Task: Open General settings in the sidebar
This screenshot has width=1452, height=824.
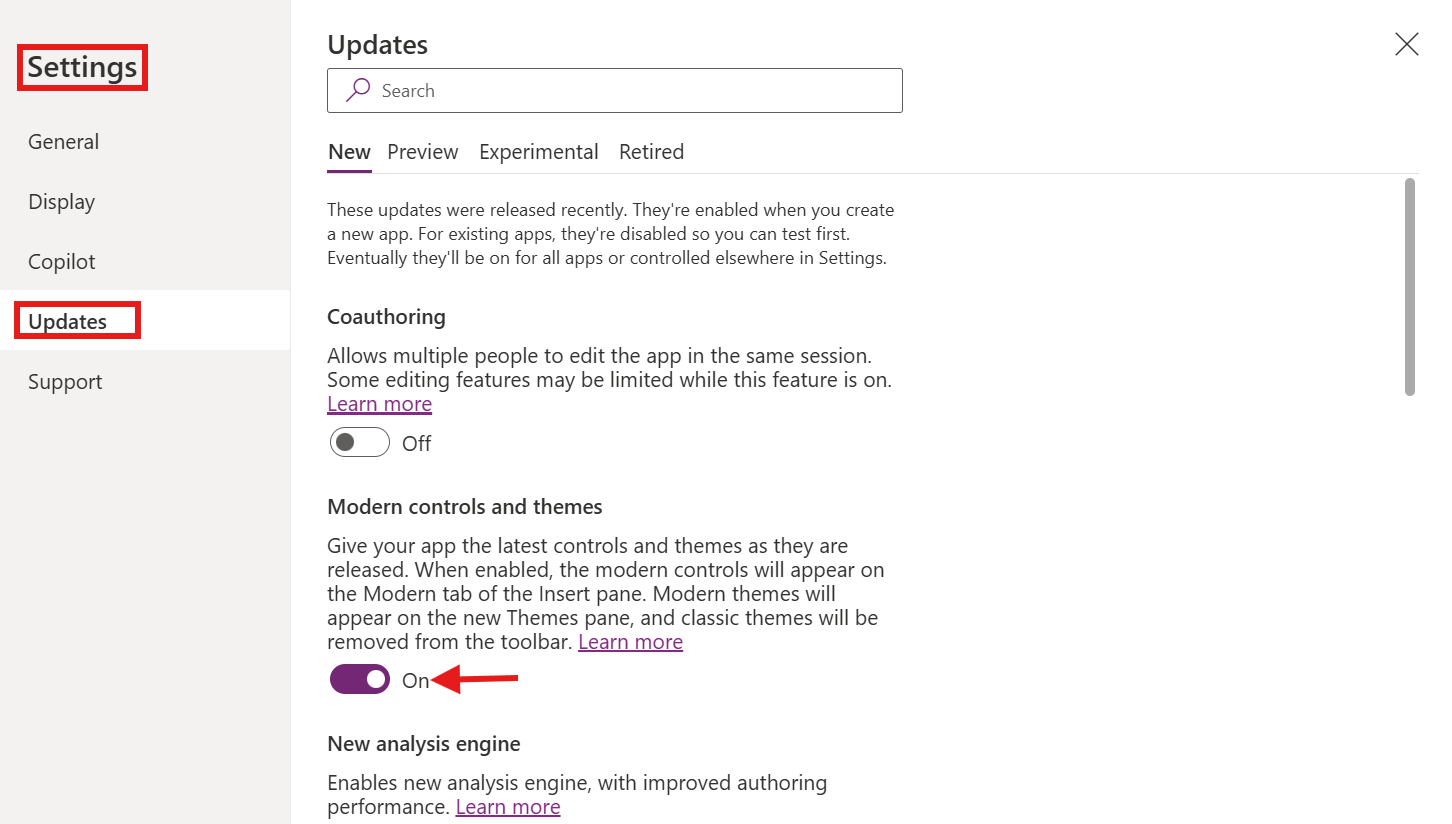Action: click(63, 142)
